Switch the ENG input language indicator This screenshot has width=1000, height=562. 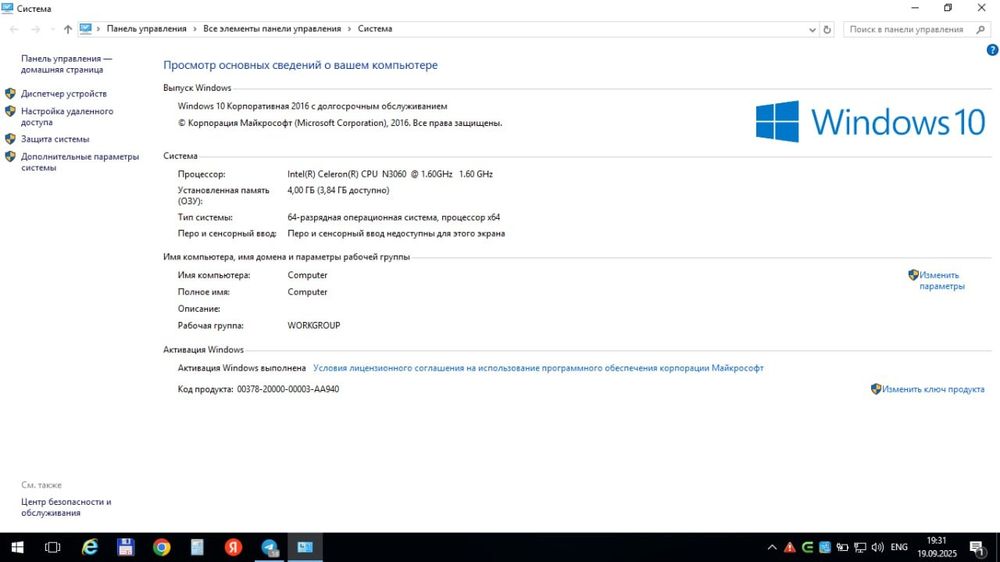(x=899, y=547)
